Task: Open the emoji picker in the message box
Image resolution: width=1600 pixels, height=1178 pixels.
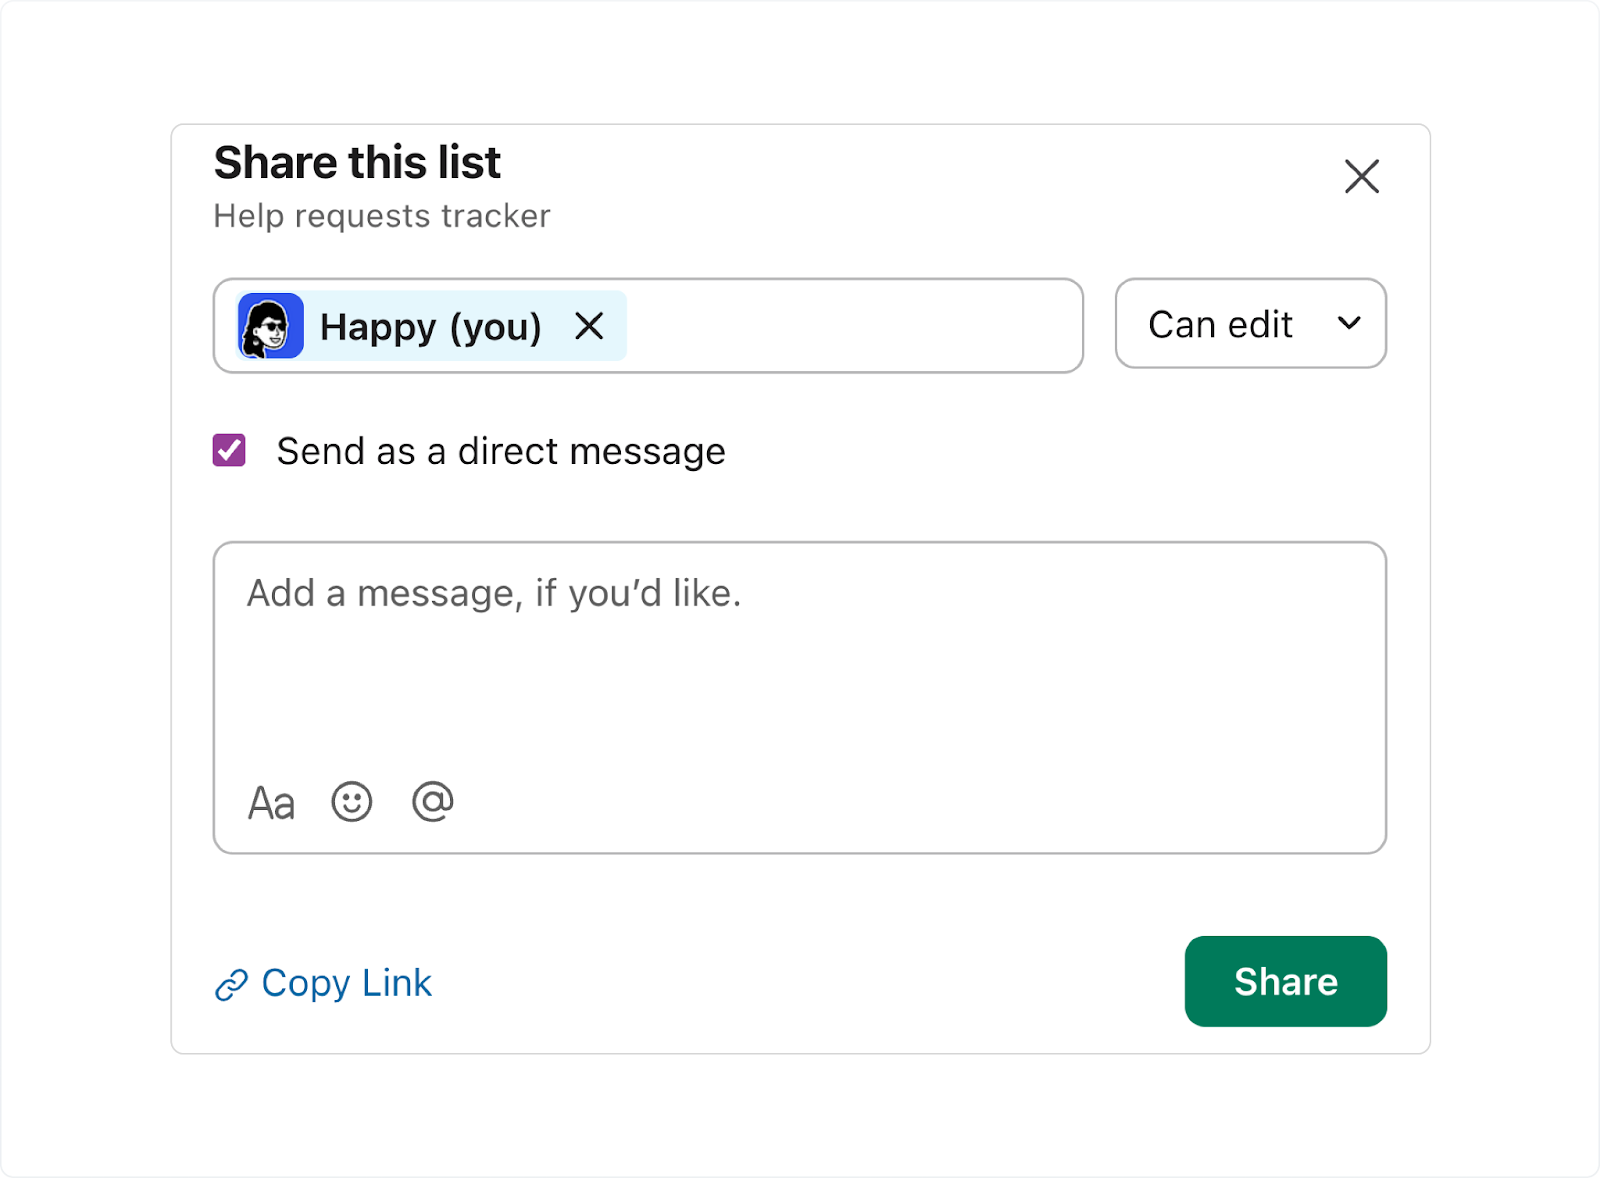Action: click(352, 801)
